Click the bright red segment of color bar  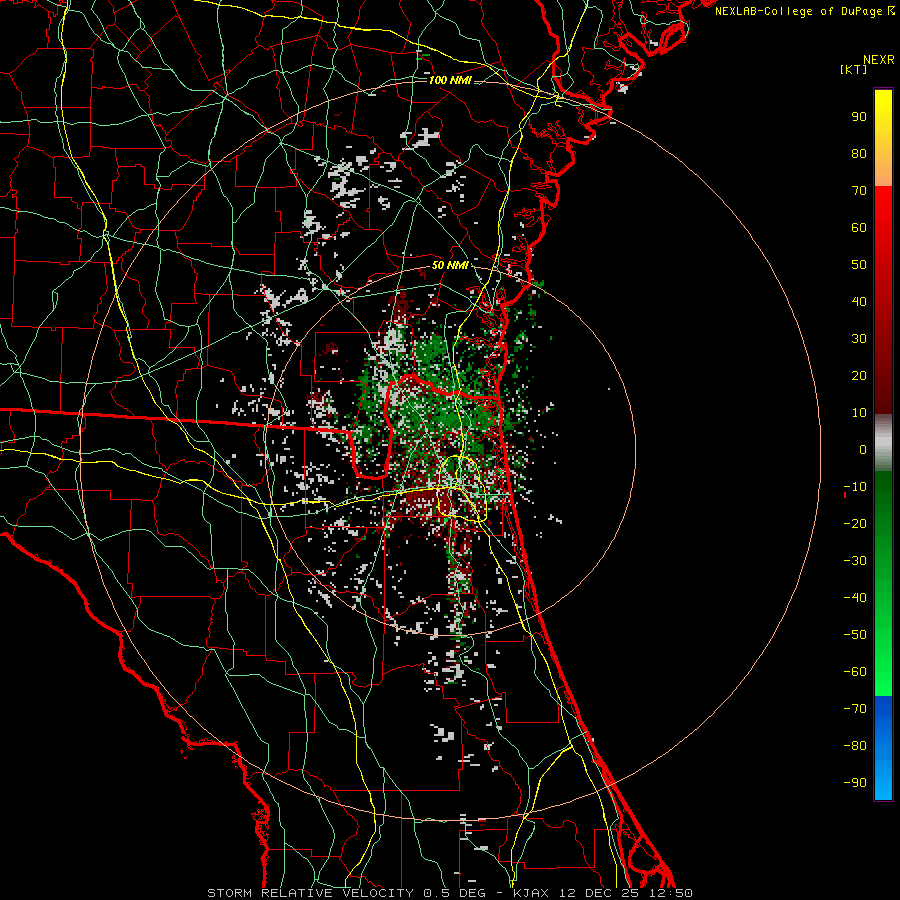[x=883, y=230]
